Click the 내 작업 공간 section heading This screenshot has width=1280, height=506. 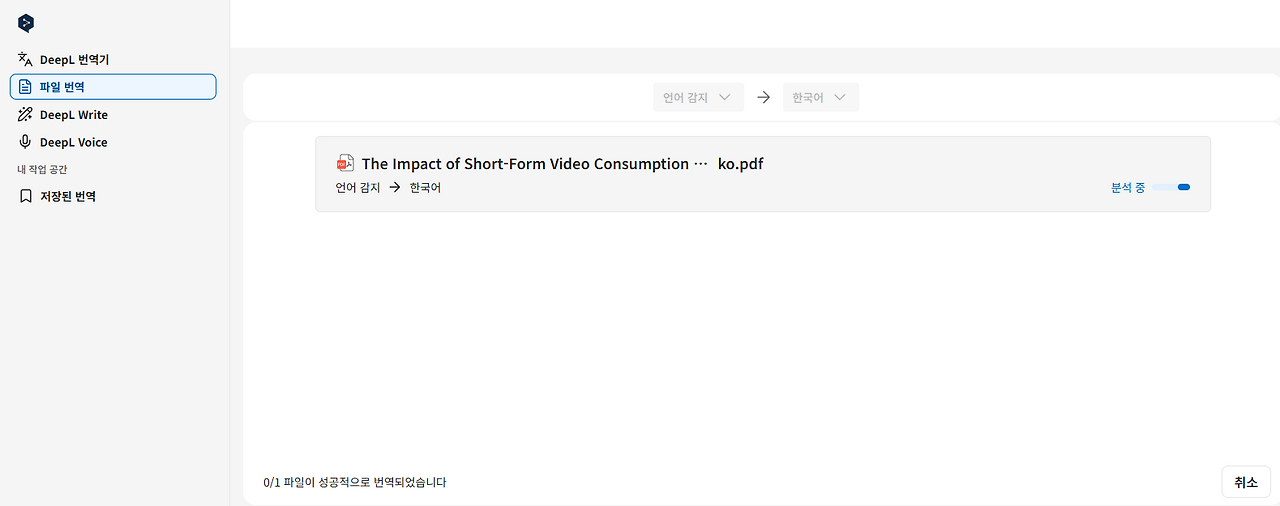click(43, 169)
